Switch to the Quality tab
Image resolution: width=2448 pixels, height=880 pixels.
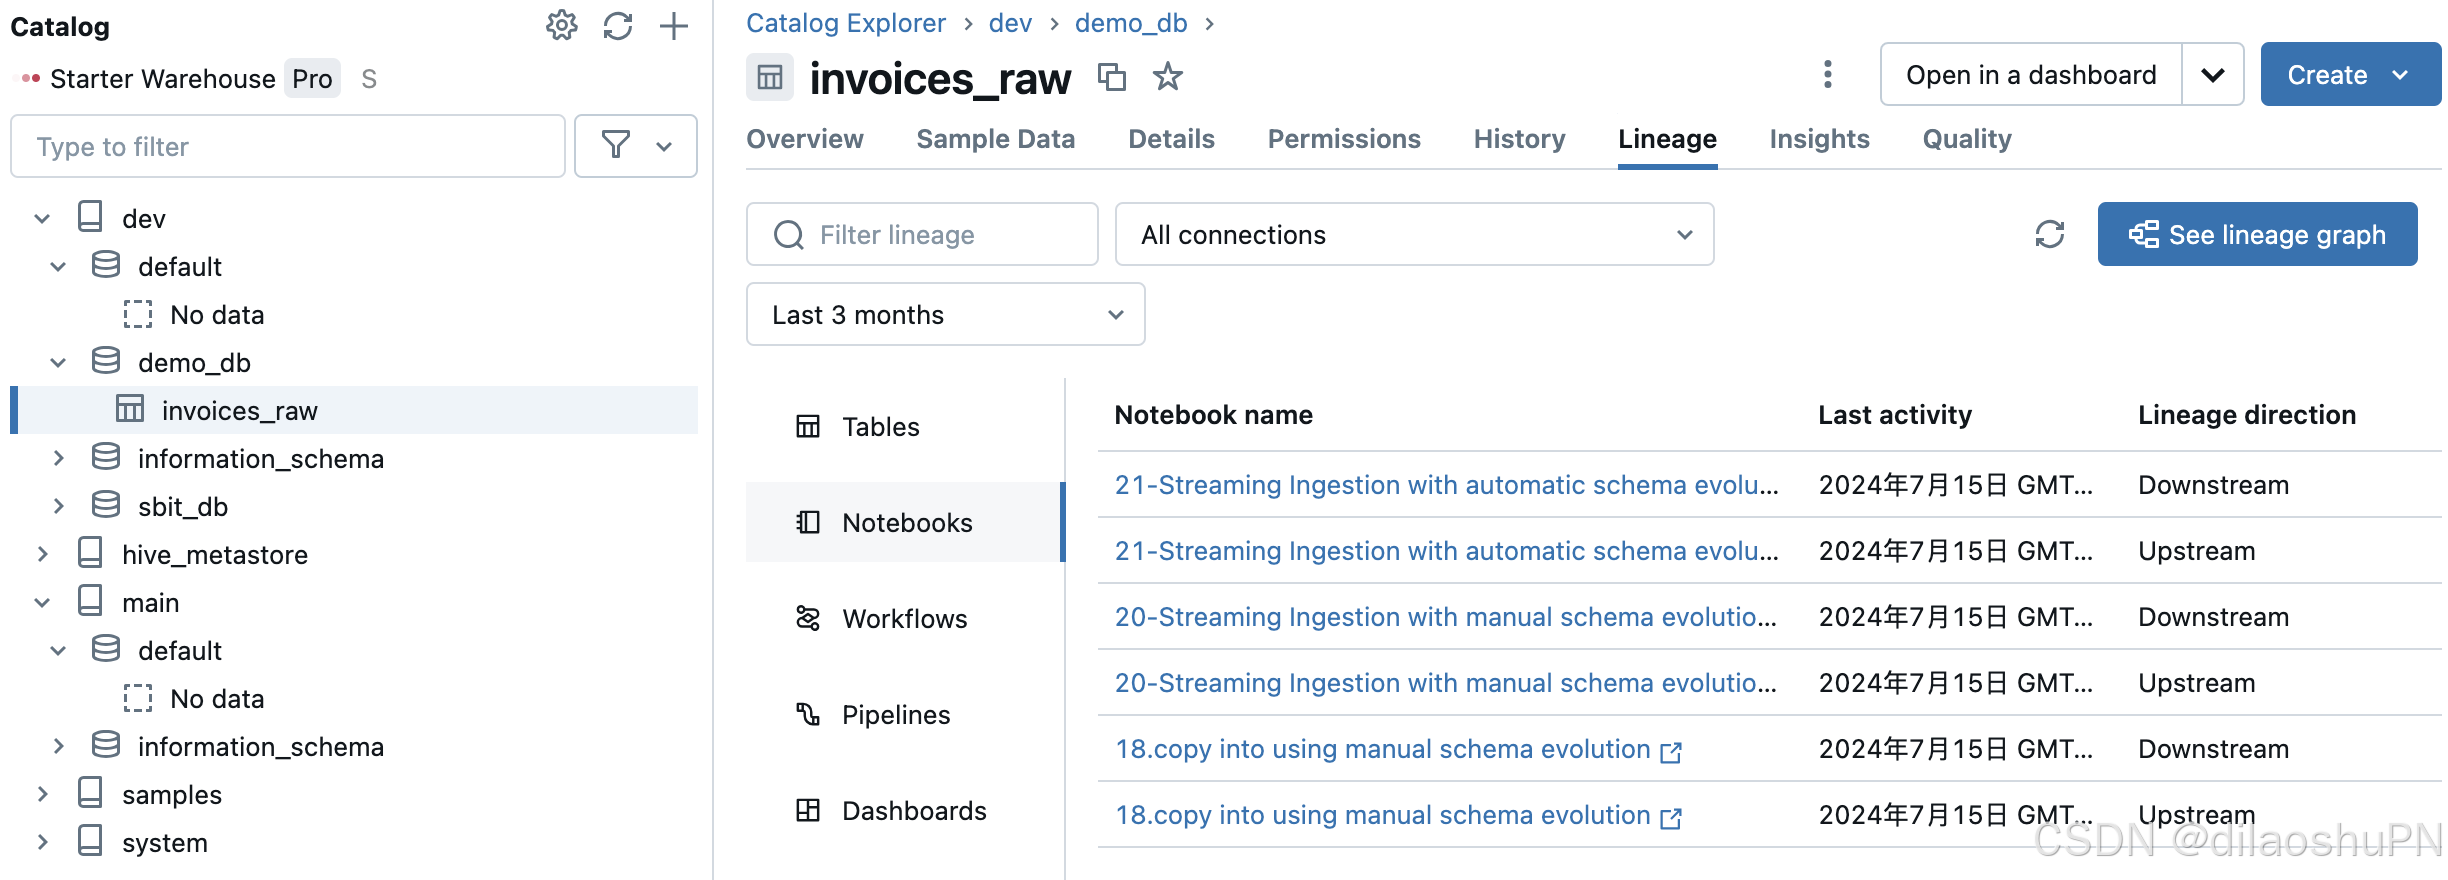[x=1968, y=139]
